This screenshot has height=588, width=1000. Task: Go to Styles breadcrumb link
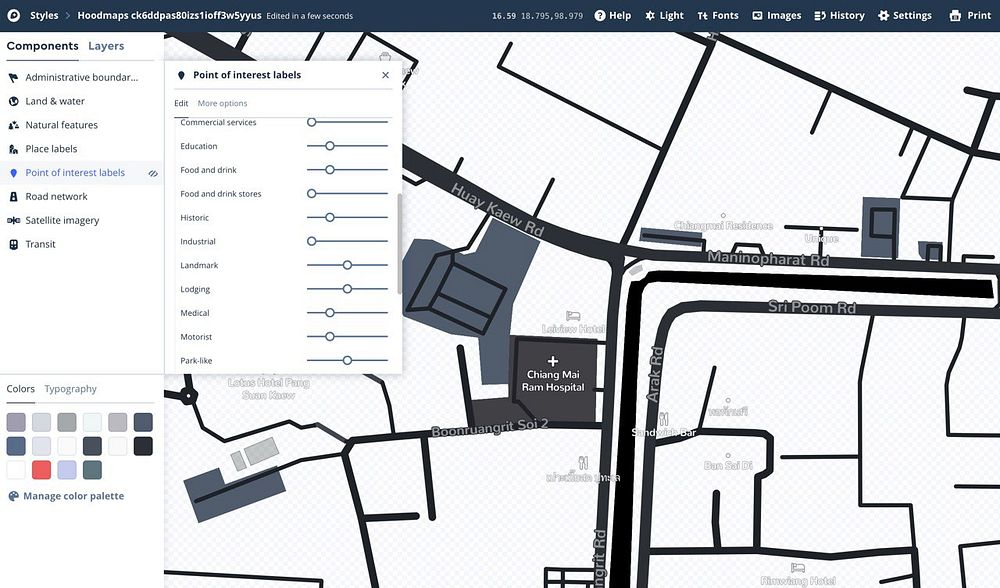coord(44,15)
